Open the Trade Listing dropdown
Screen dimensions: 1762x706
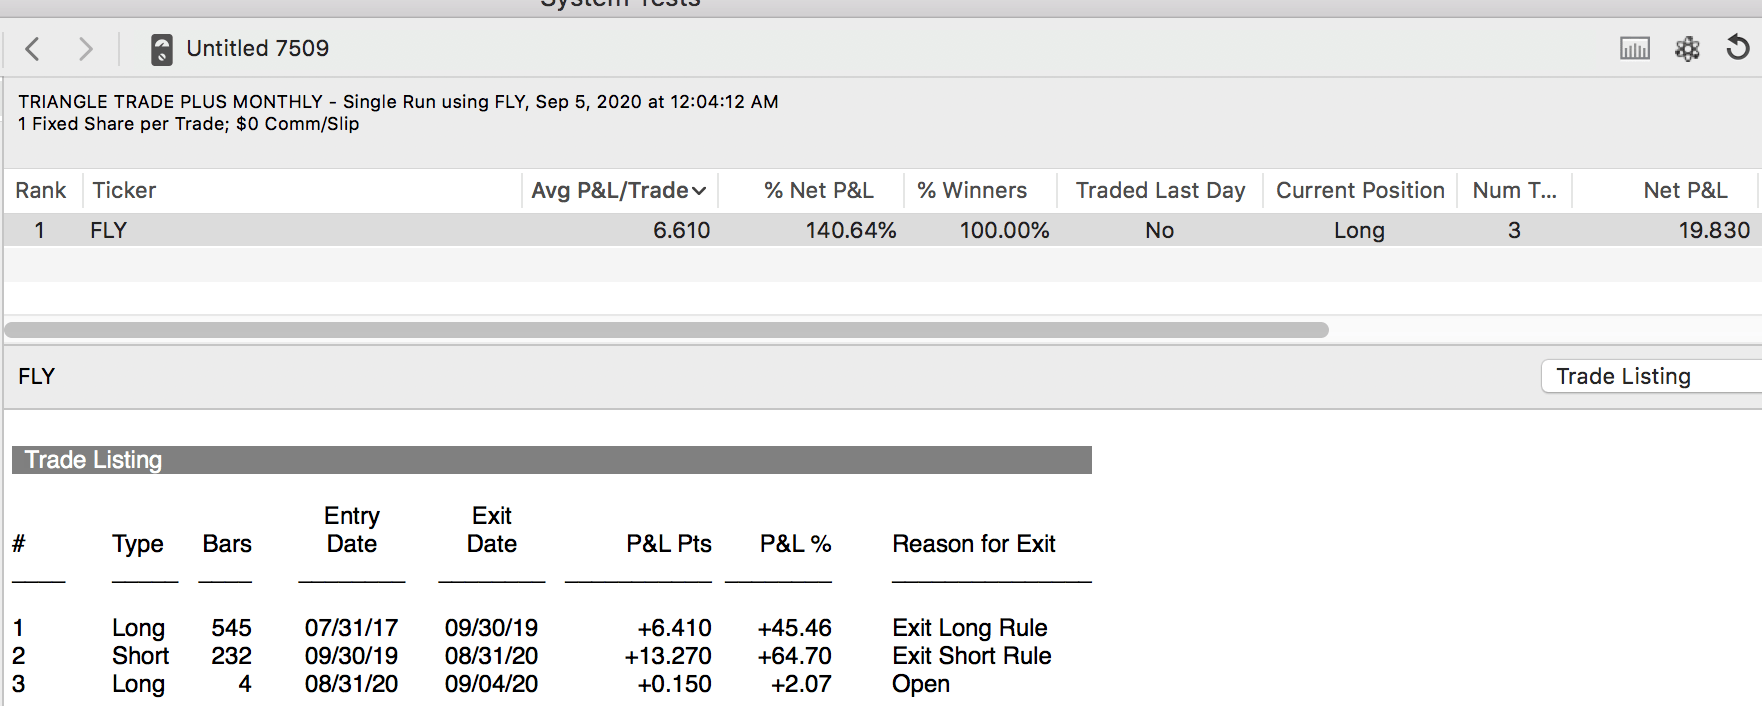coord(1651,376)
